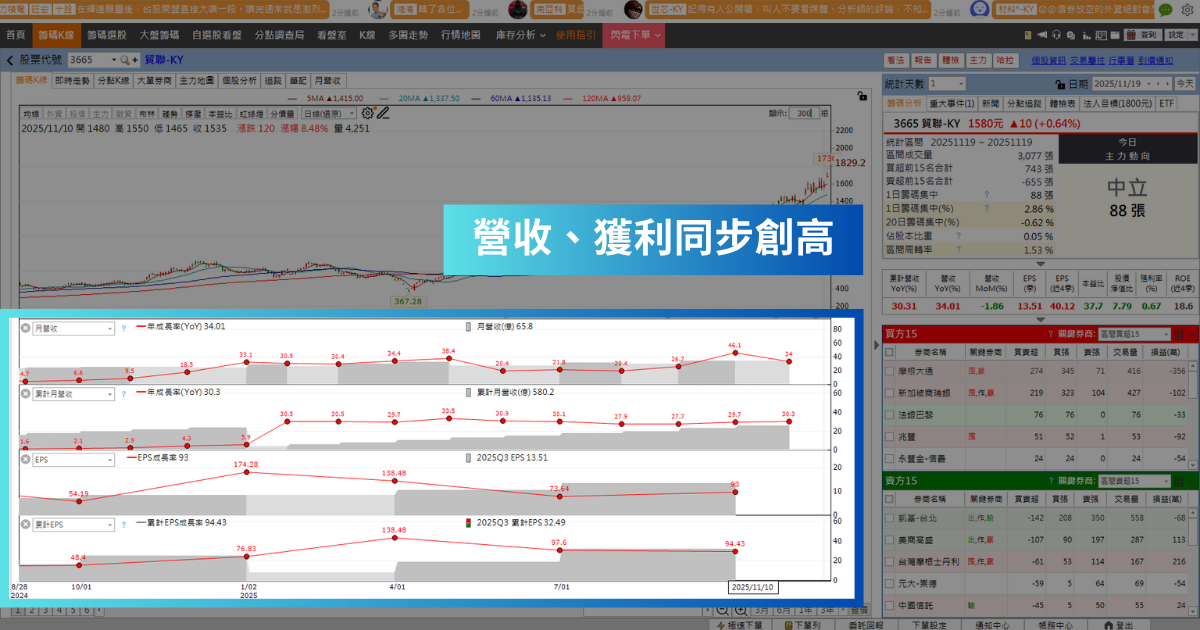The width and height of the screenshot is (1200, 630).
Task: Close the 月營收 indicator panel
Action: tap(26, 327)
